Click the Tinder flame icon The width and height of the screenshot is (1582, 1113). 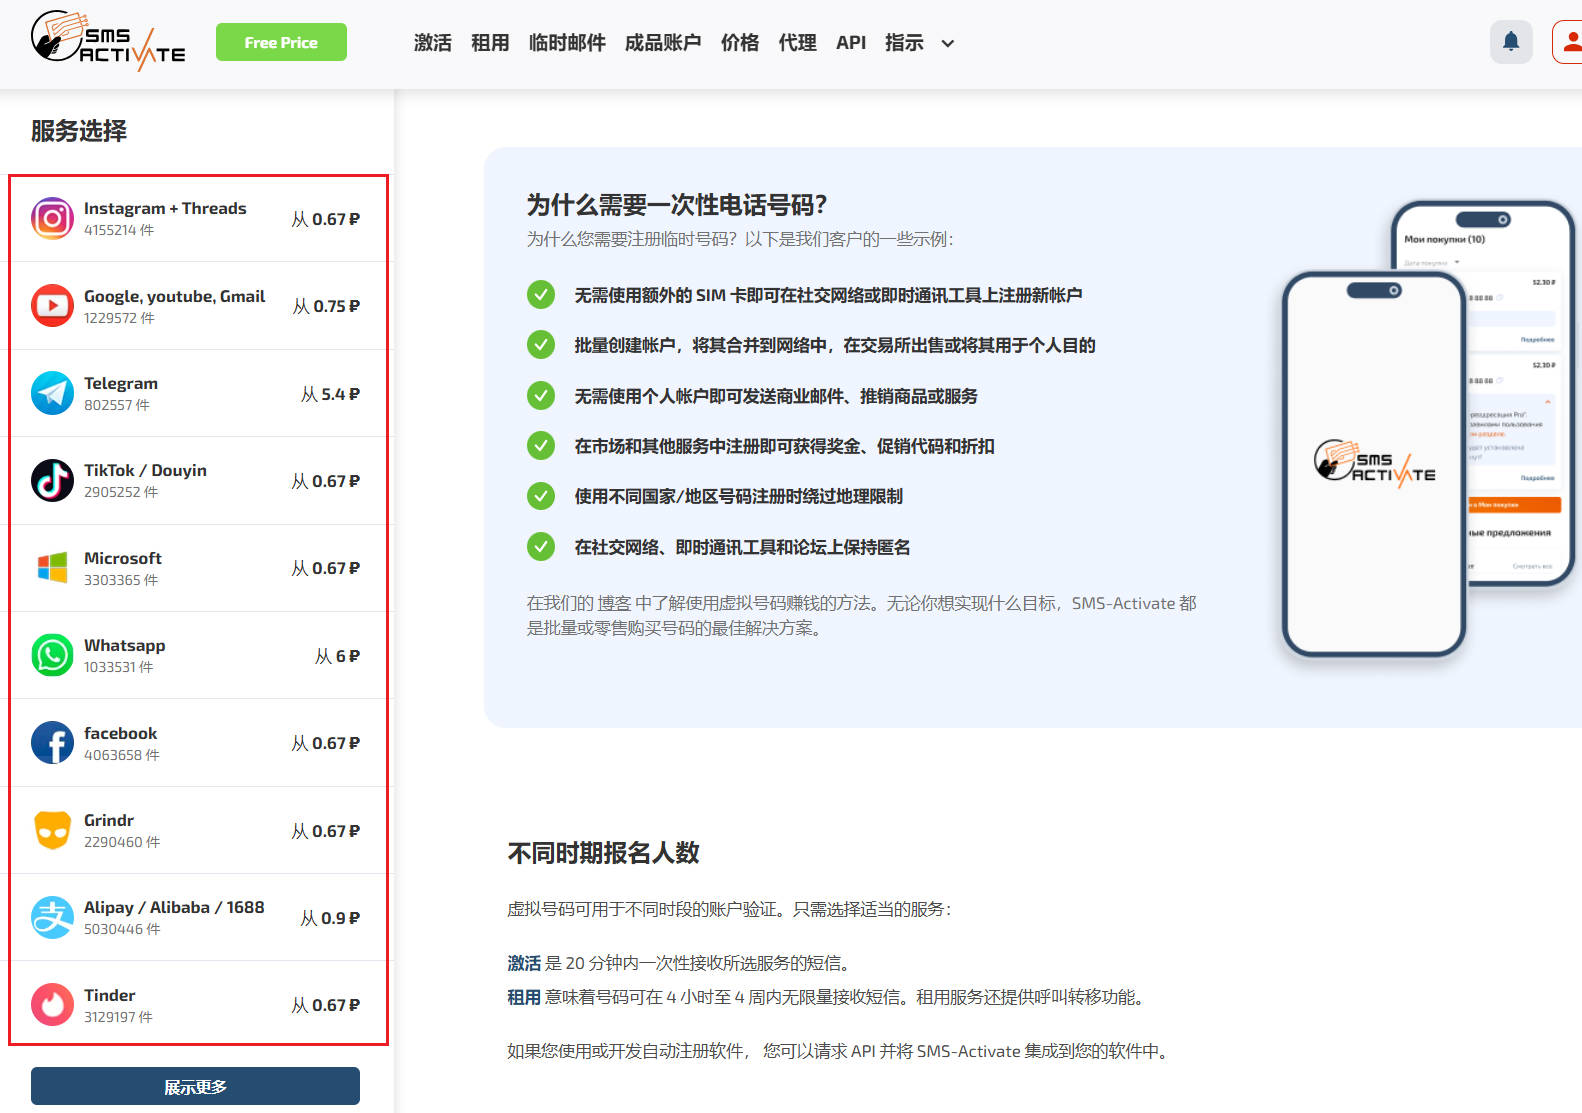coord(52,1004)
